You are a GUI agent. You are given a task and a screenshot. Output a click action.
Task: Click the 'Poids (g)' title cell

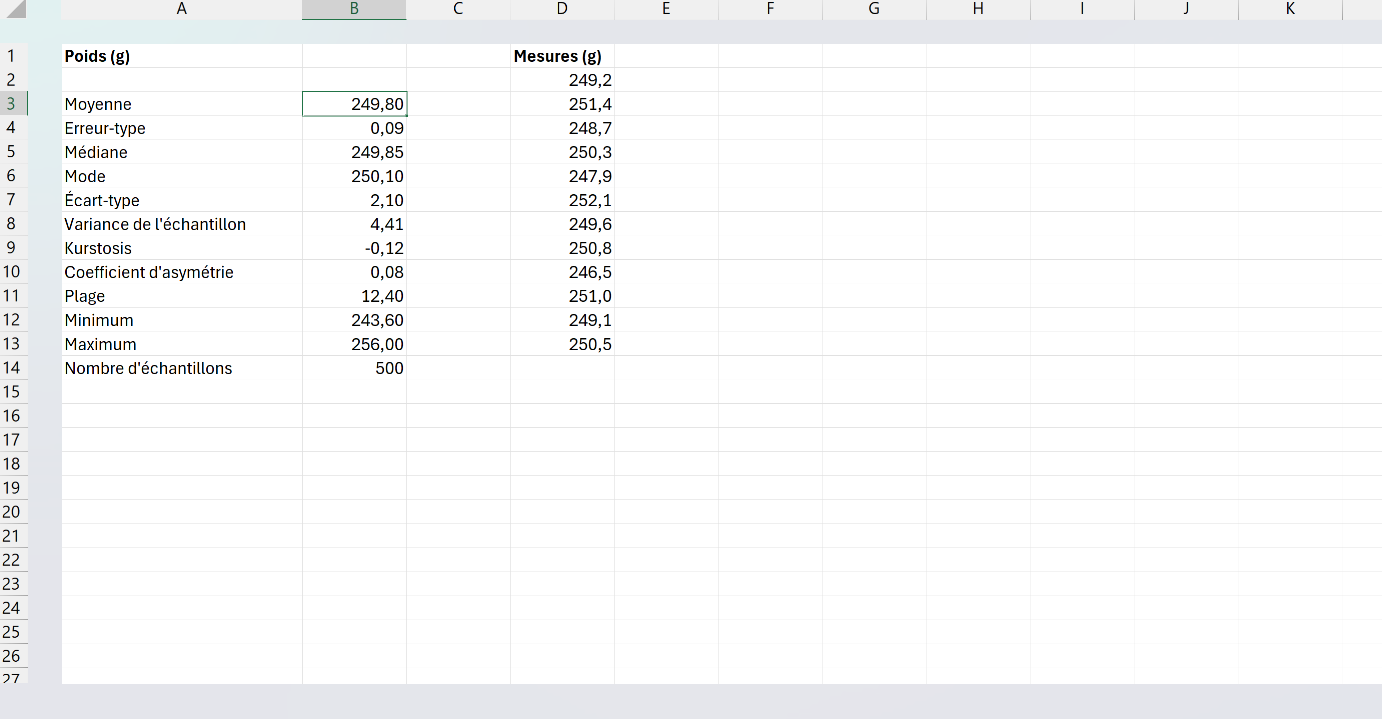pyautogui.click(x=182, y=56)
